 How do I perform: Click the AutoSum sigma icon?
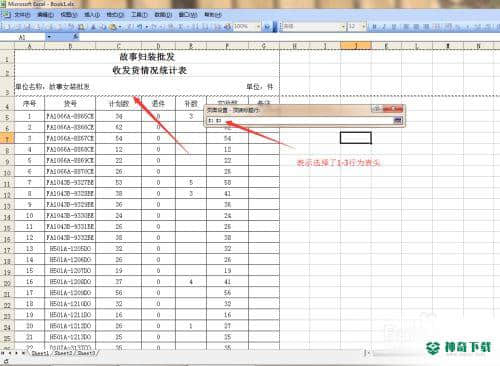180,26
